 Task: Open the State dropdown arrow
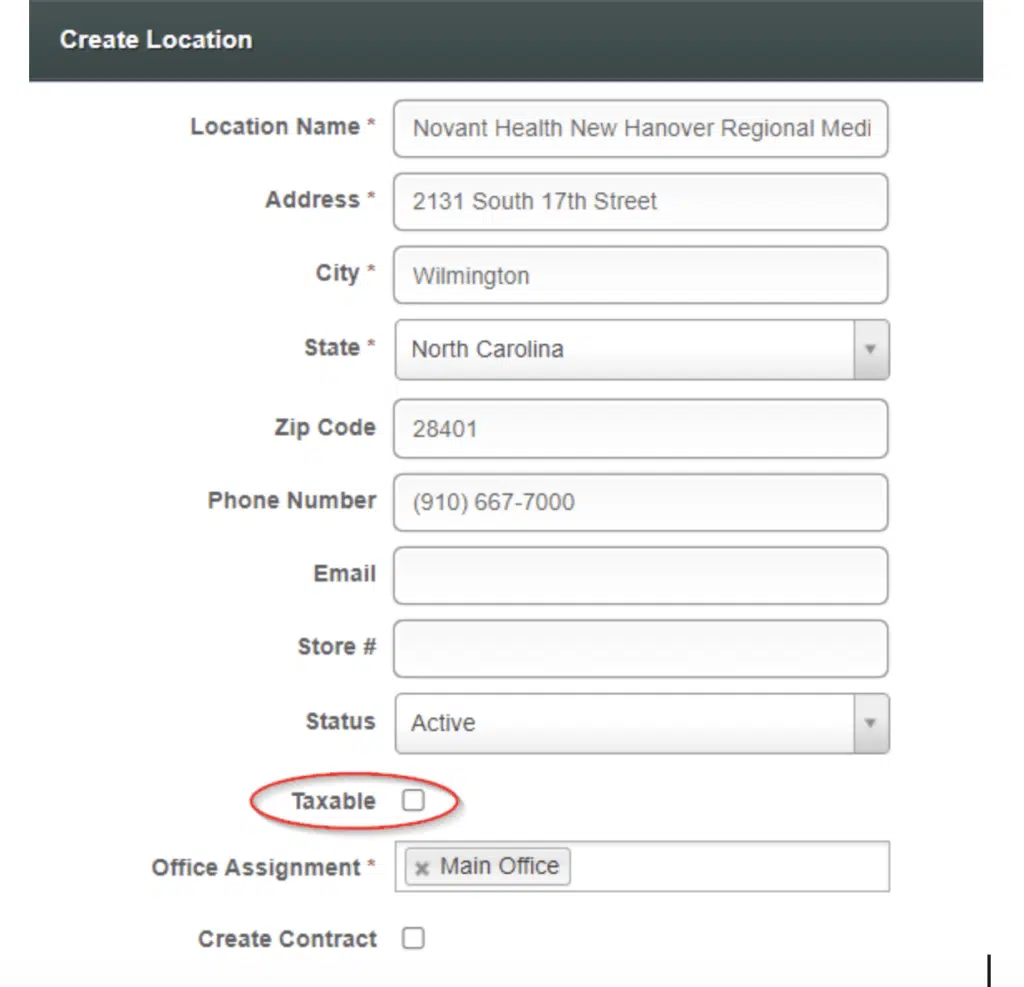(870, 349)
